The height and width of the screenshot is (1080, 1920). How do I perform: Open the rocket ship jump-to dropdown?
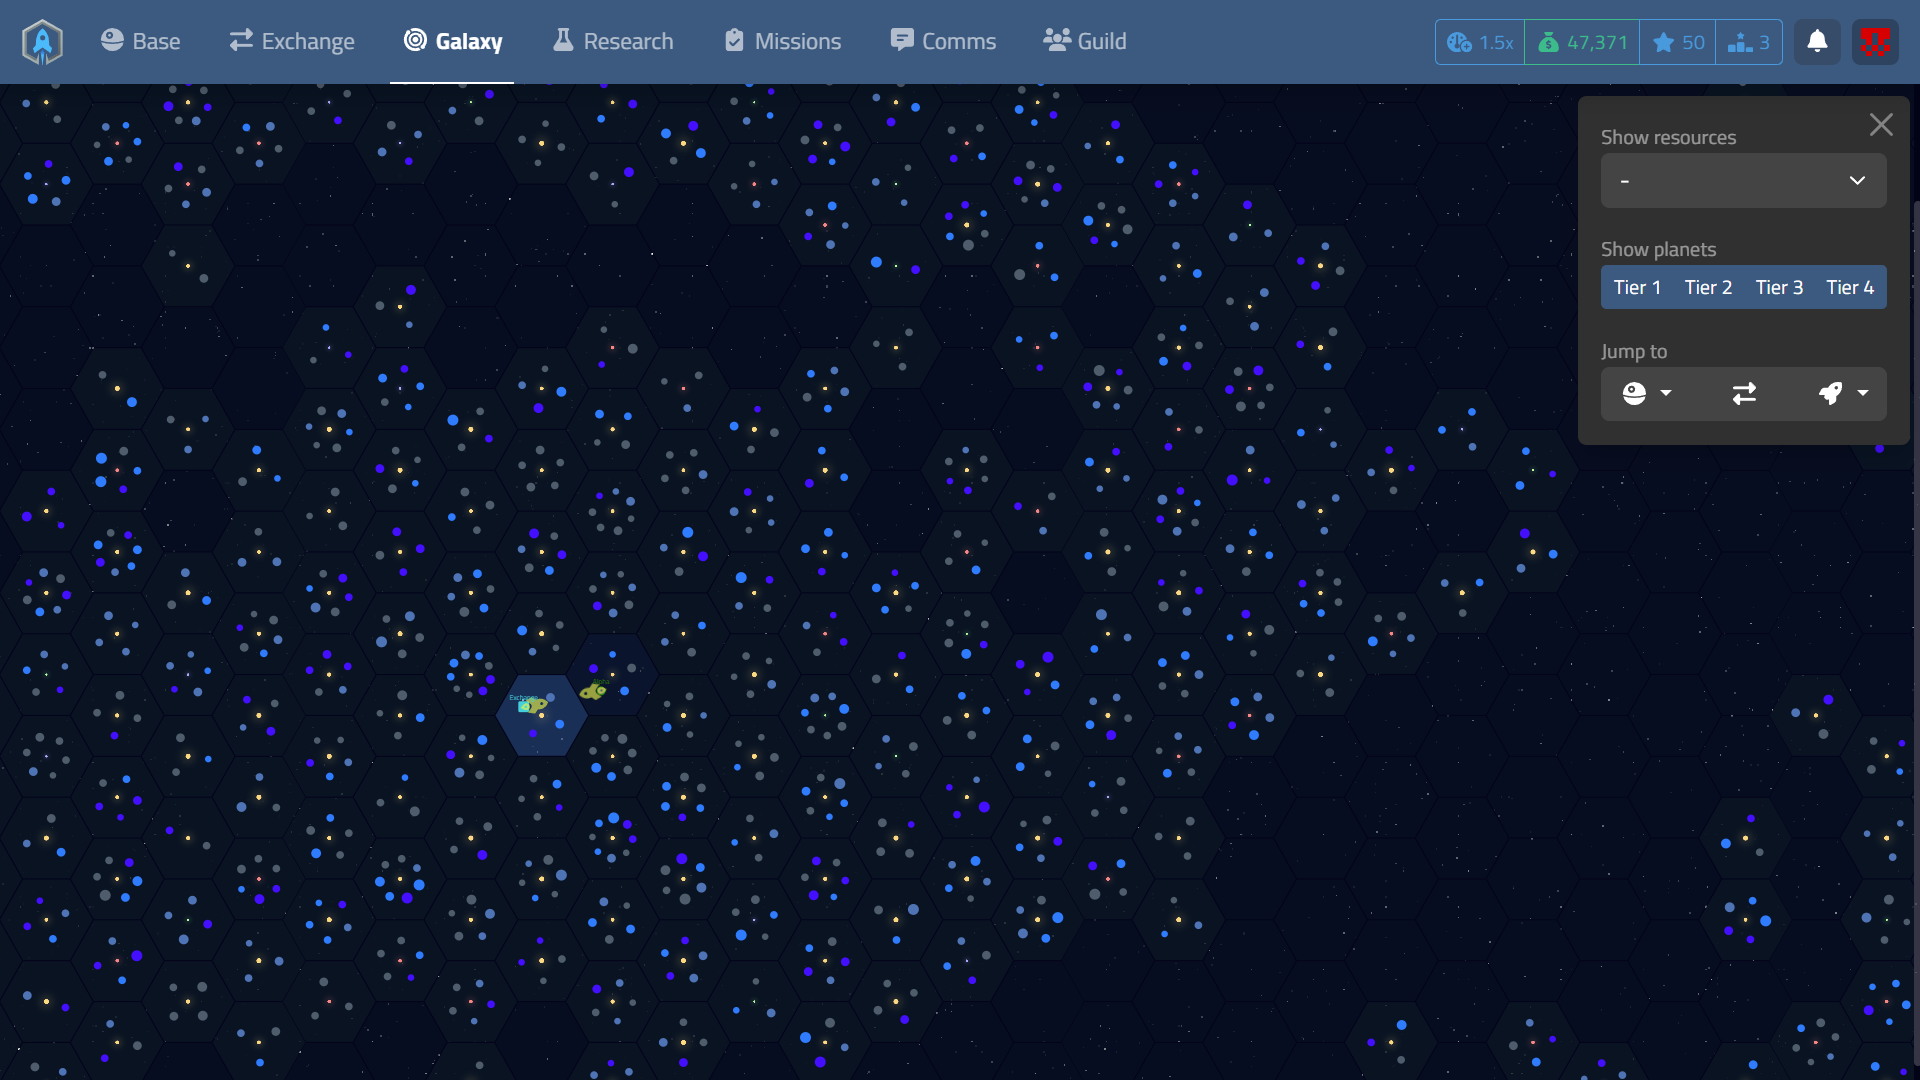[x=1843, y=394]
